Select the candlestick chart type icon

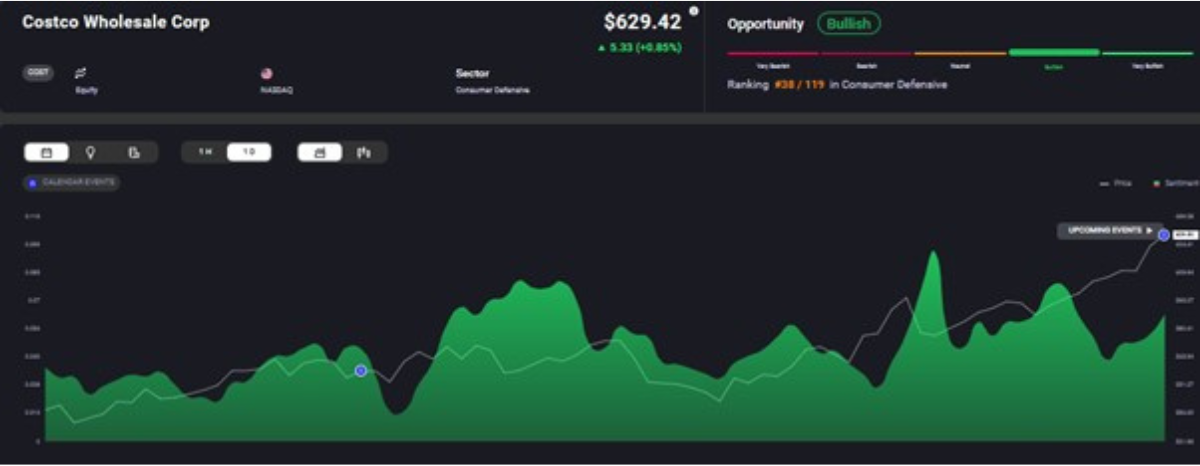pos(364,153)
